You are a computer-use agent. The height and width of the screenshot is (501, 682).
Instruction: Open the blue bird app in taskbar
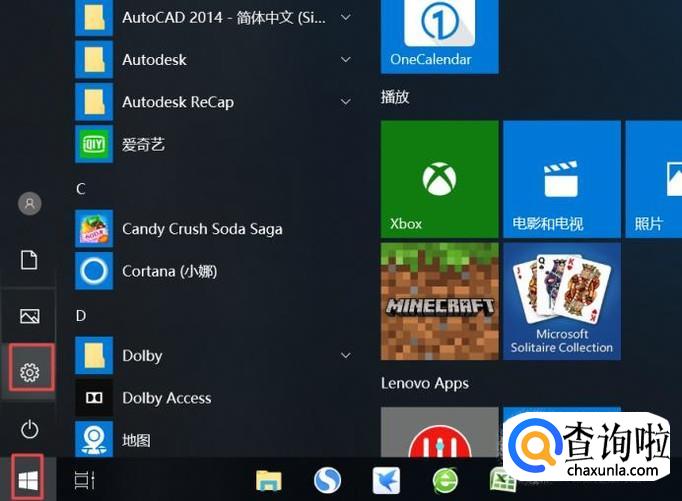386,480
